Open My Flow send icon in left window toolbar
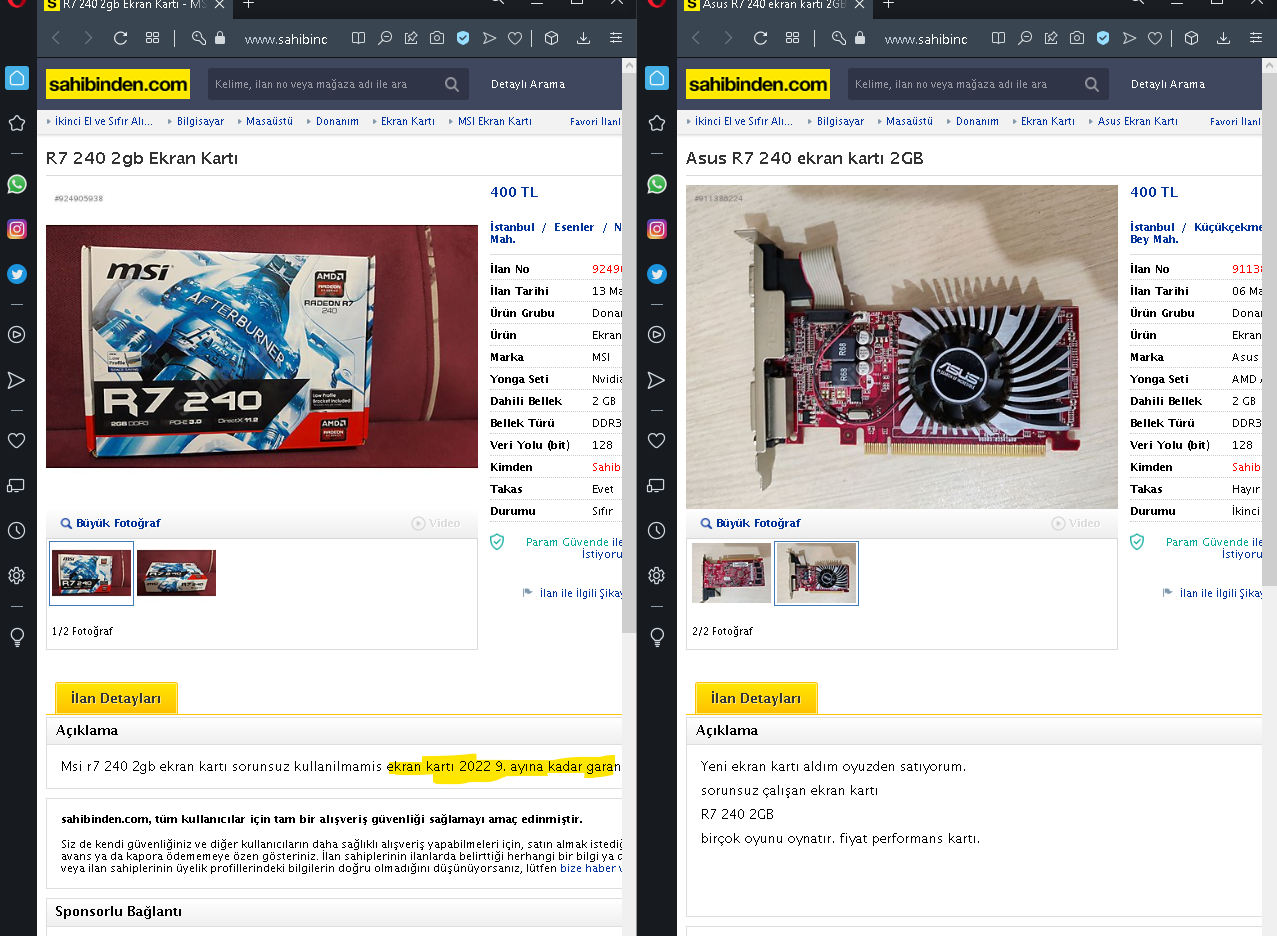 489,38
